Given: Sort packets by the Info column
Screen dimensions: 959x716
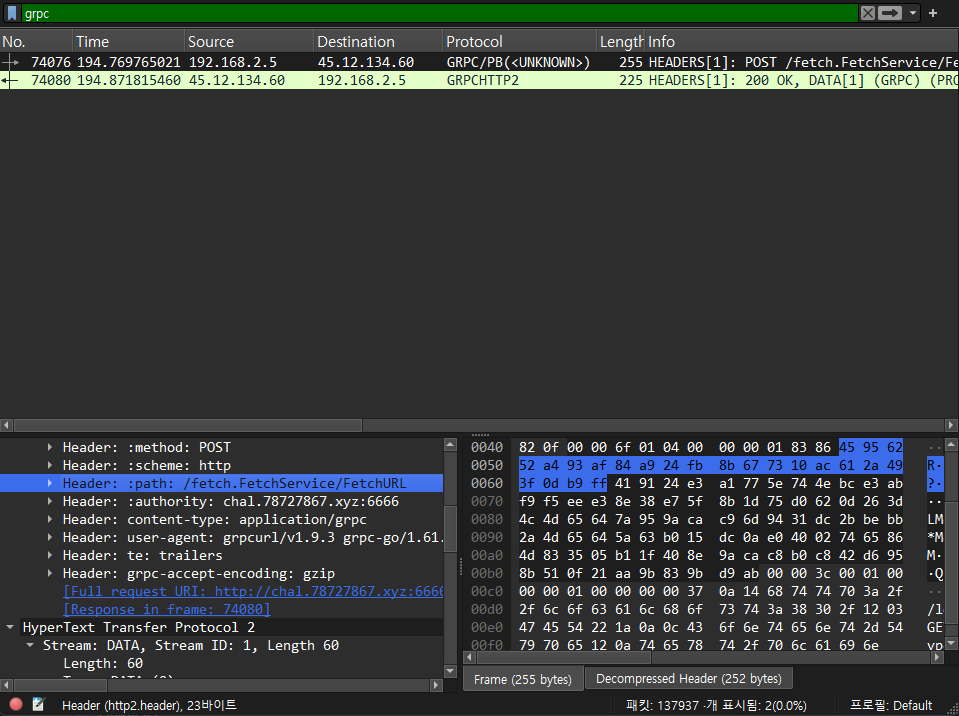Looking at the screenshot, I should (802, 42).
